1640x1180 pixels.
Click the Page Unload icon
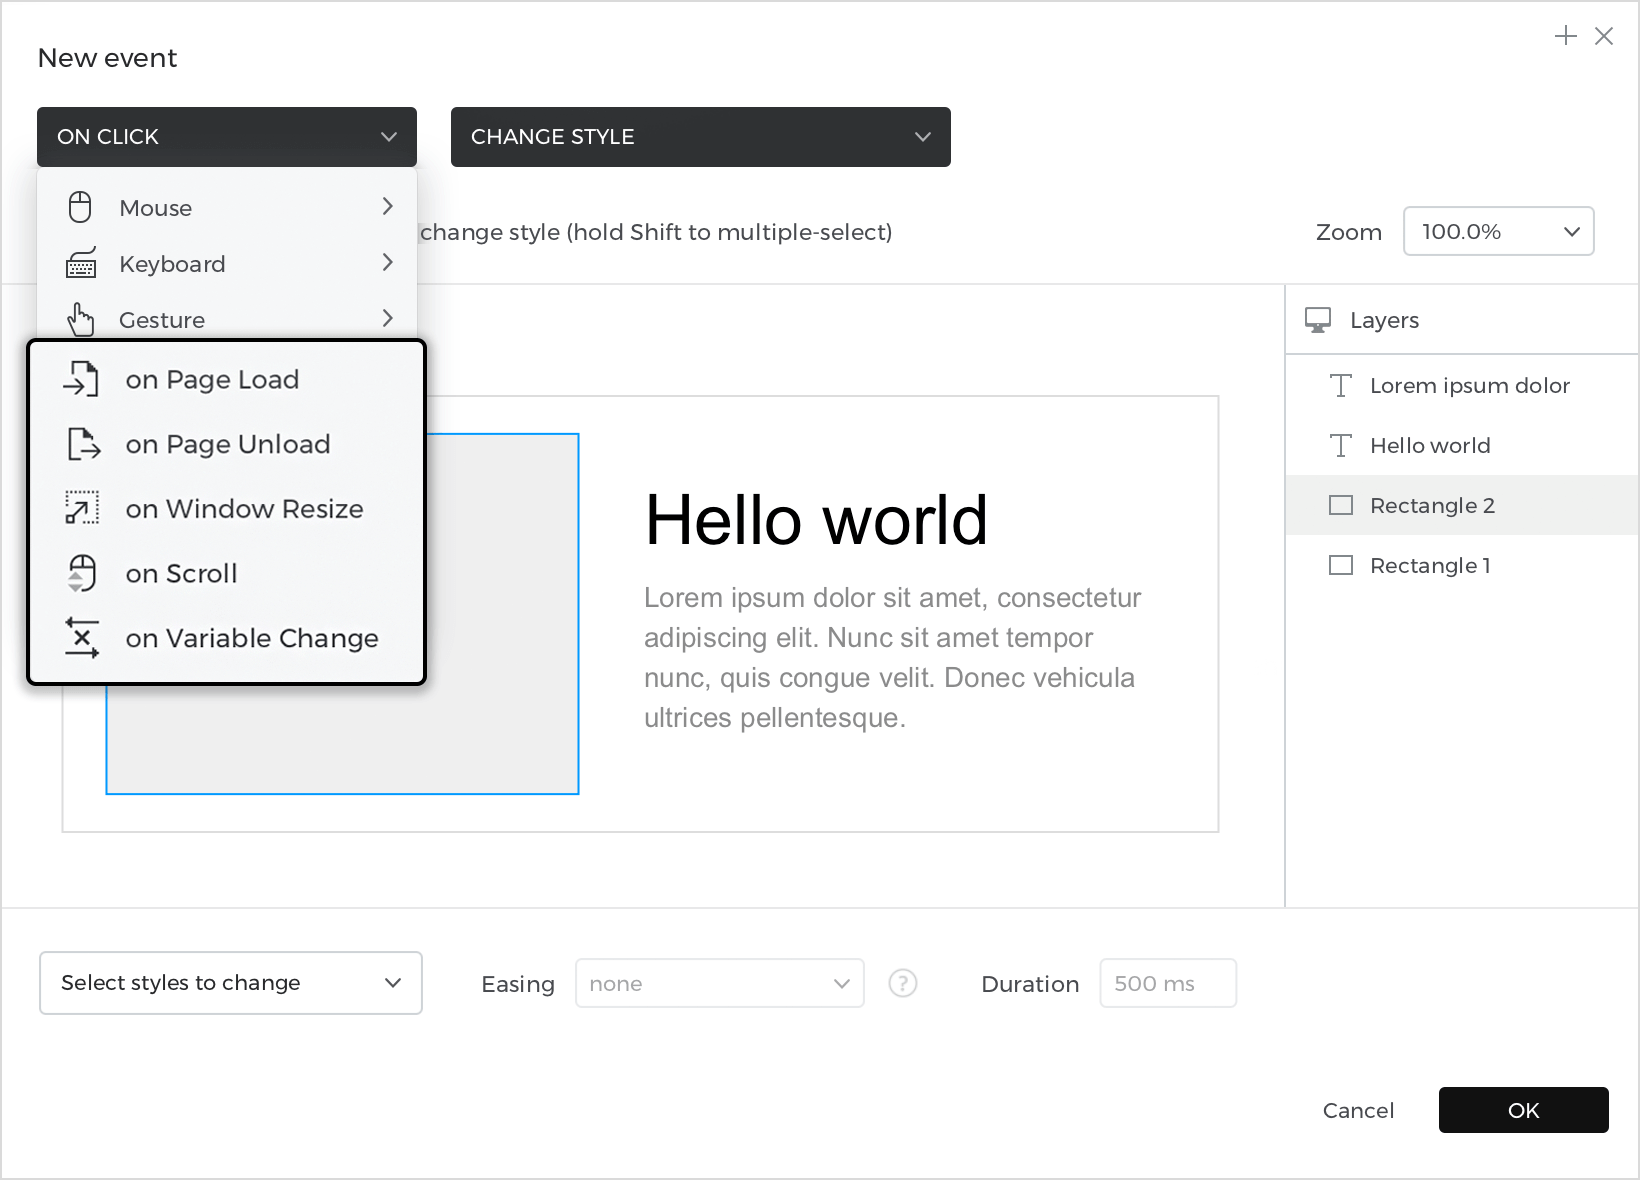pyautogui.click(x=84, y=444)
